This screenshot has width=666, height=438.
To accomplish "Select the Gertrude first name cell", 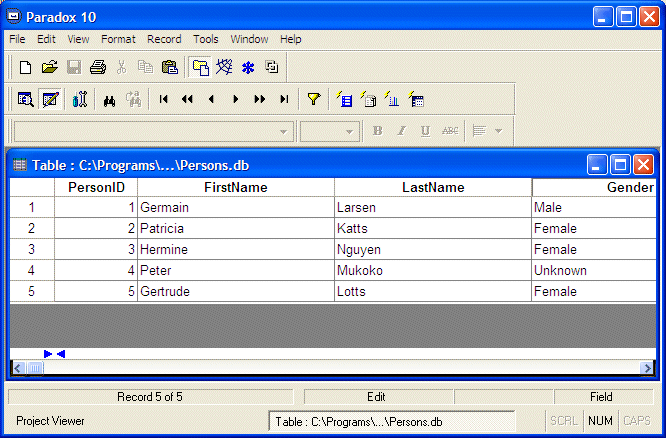I will tap(236, 291).
